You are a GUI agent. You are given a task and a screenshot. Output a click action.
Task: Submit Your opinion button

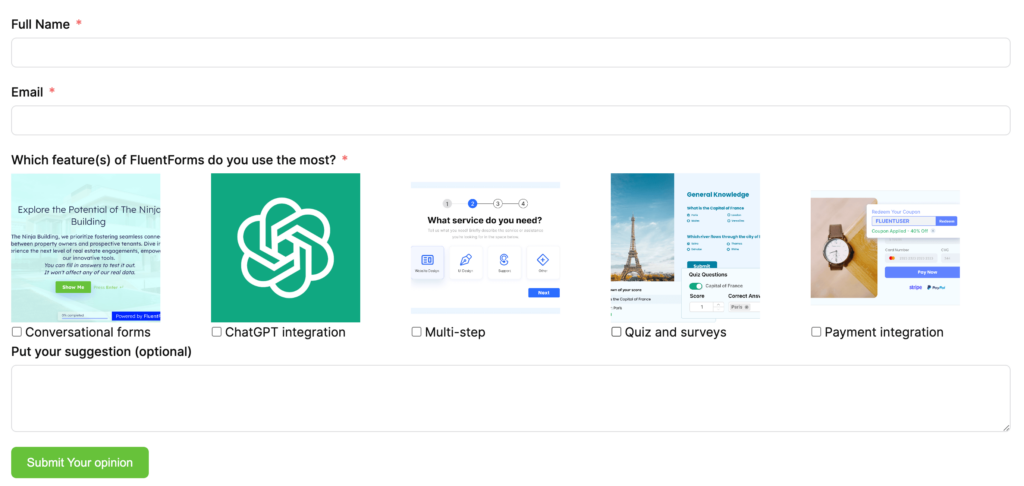[x=80, y=462]
